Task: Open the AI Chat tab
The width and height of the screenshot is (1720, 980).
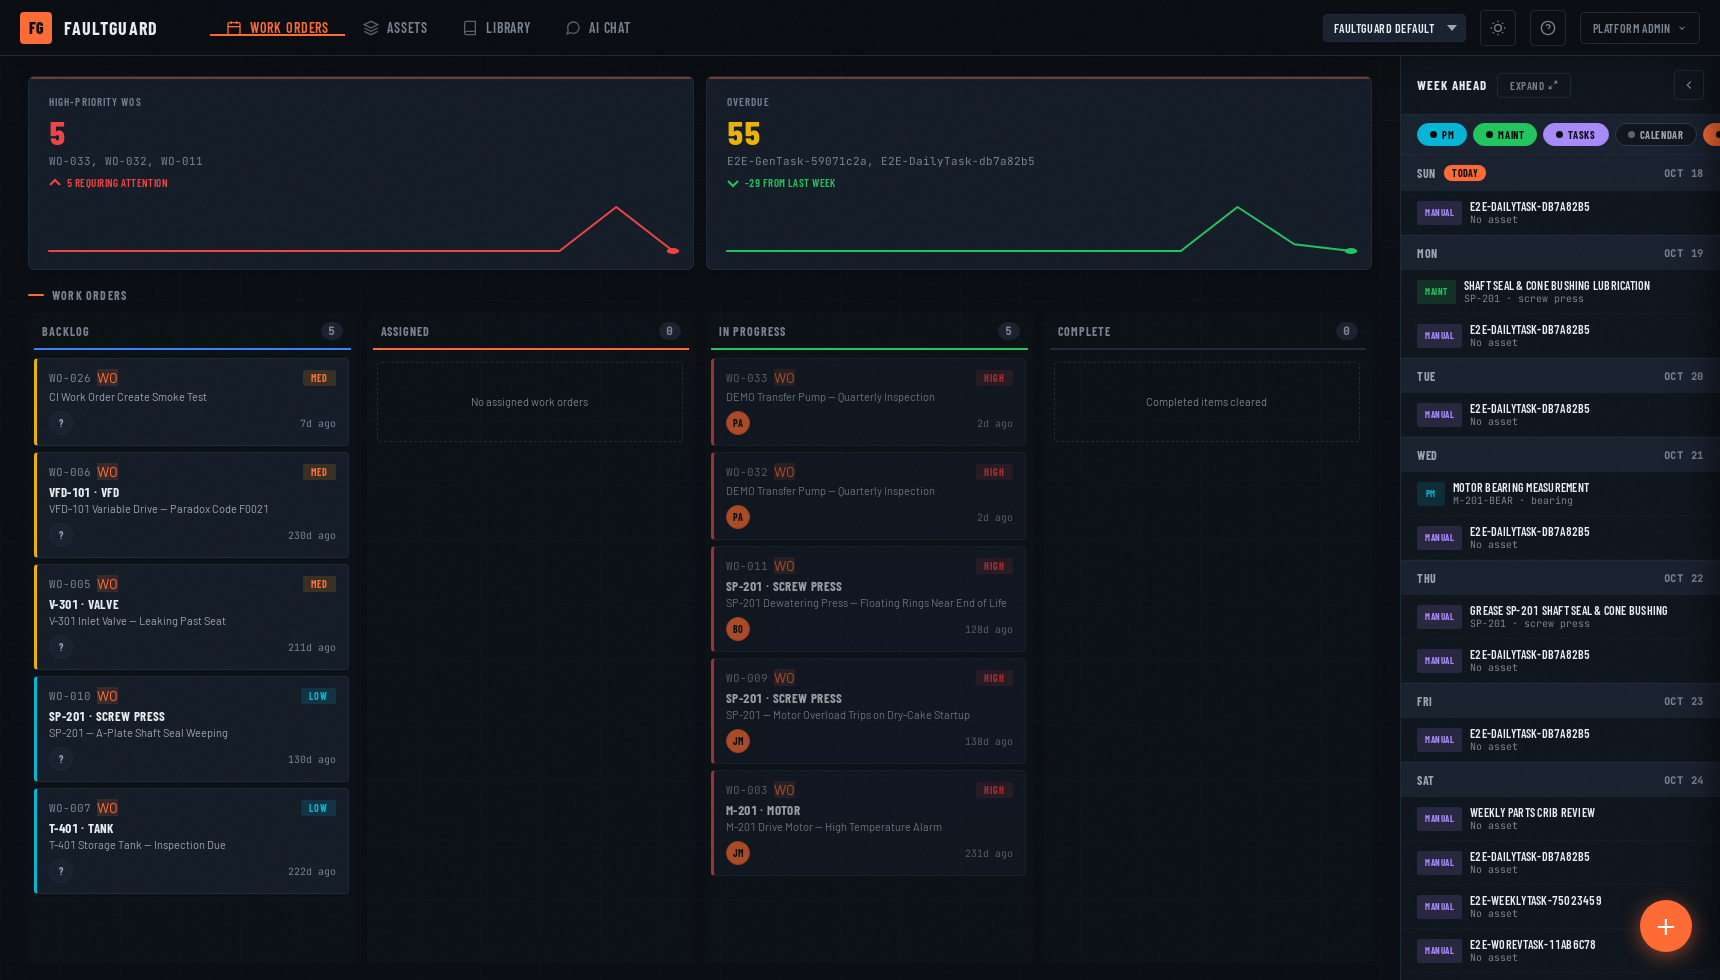Action: (x=598, y=28)
